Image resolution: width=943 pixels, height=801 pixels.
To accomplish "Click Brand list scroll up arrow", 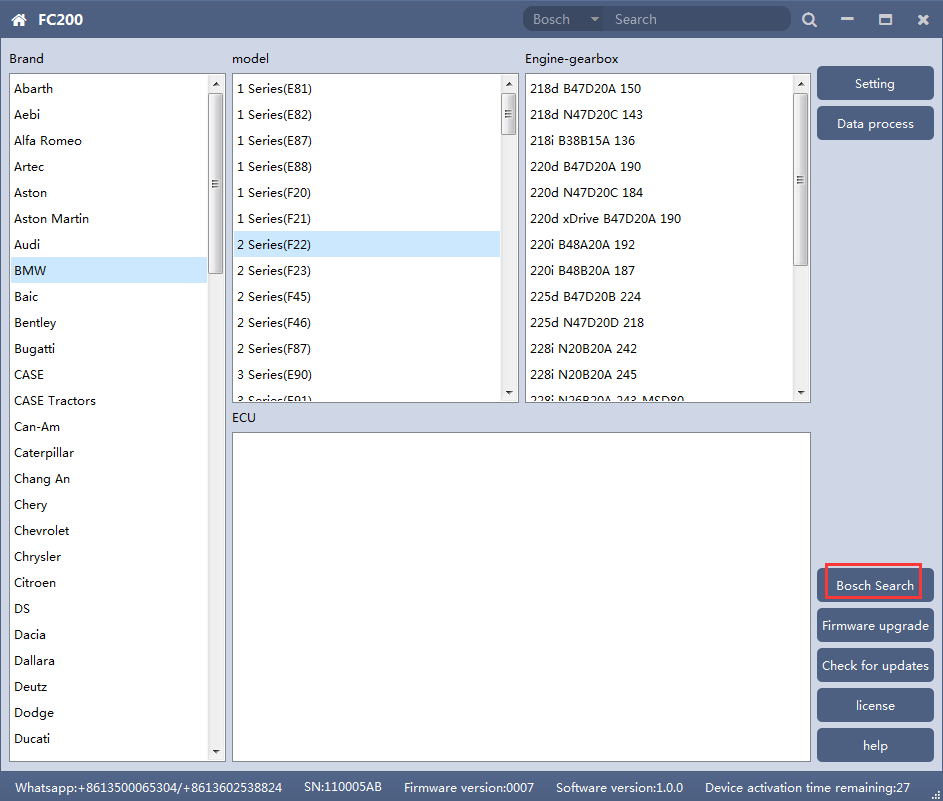I will tap(216, 84).
